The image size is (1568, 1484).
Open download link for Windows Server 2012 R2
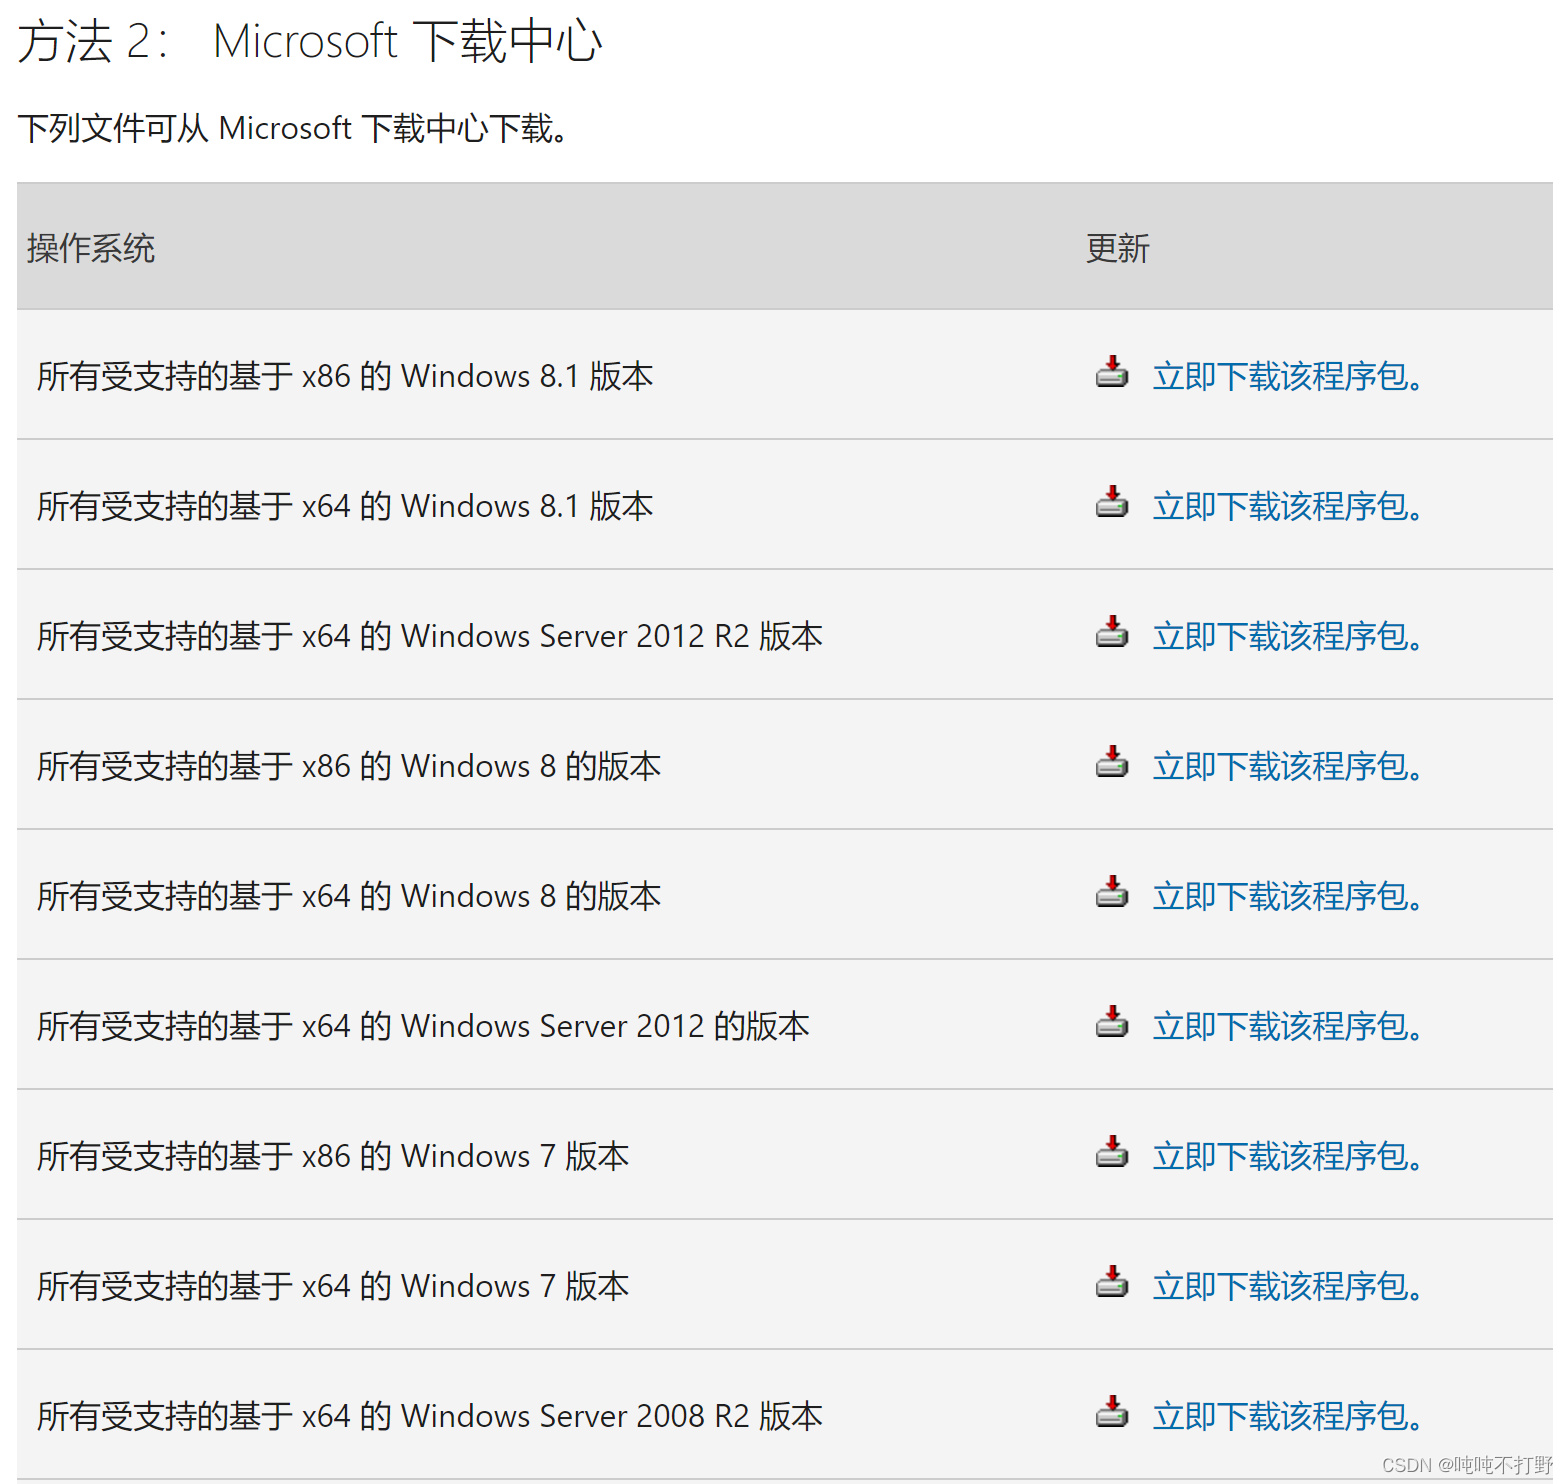[x=1287, y=636]
